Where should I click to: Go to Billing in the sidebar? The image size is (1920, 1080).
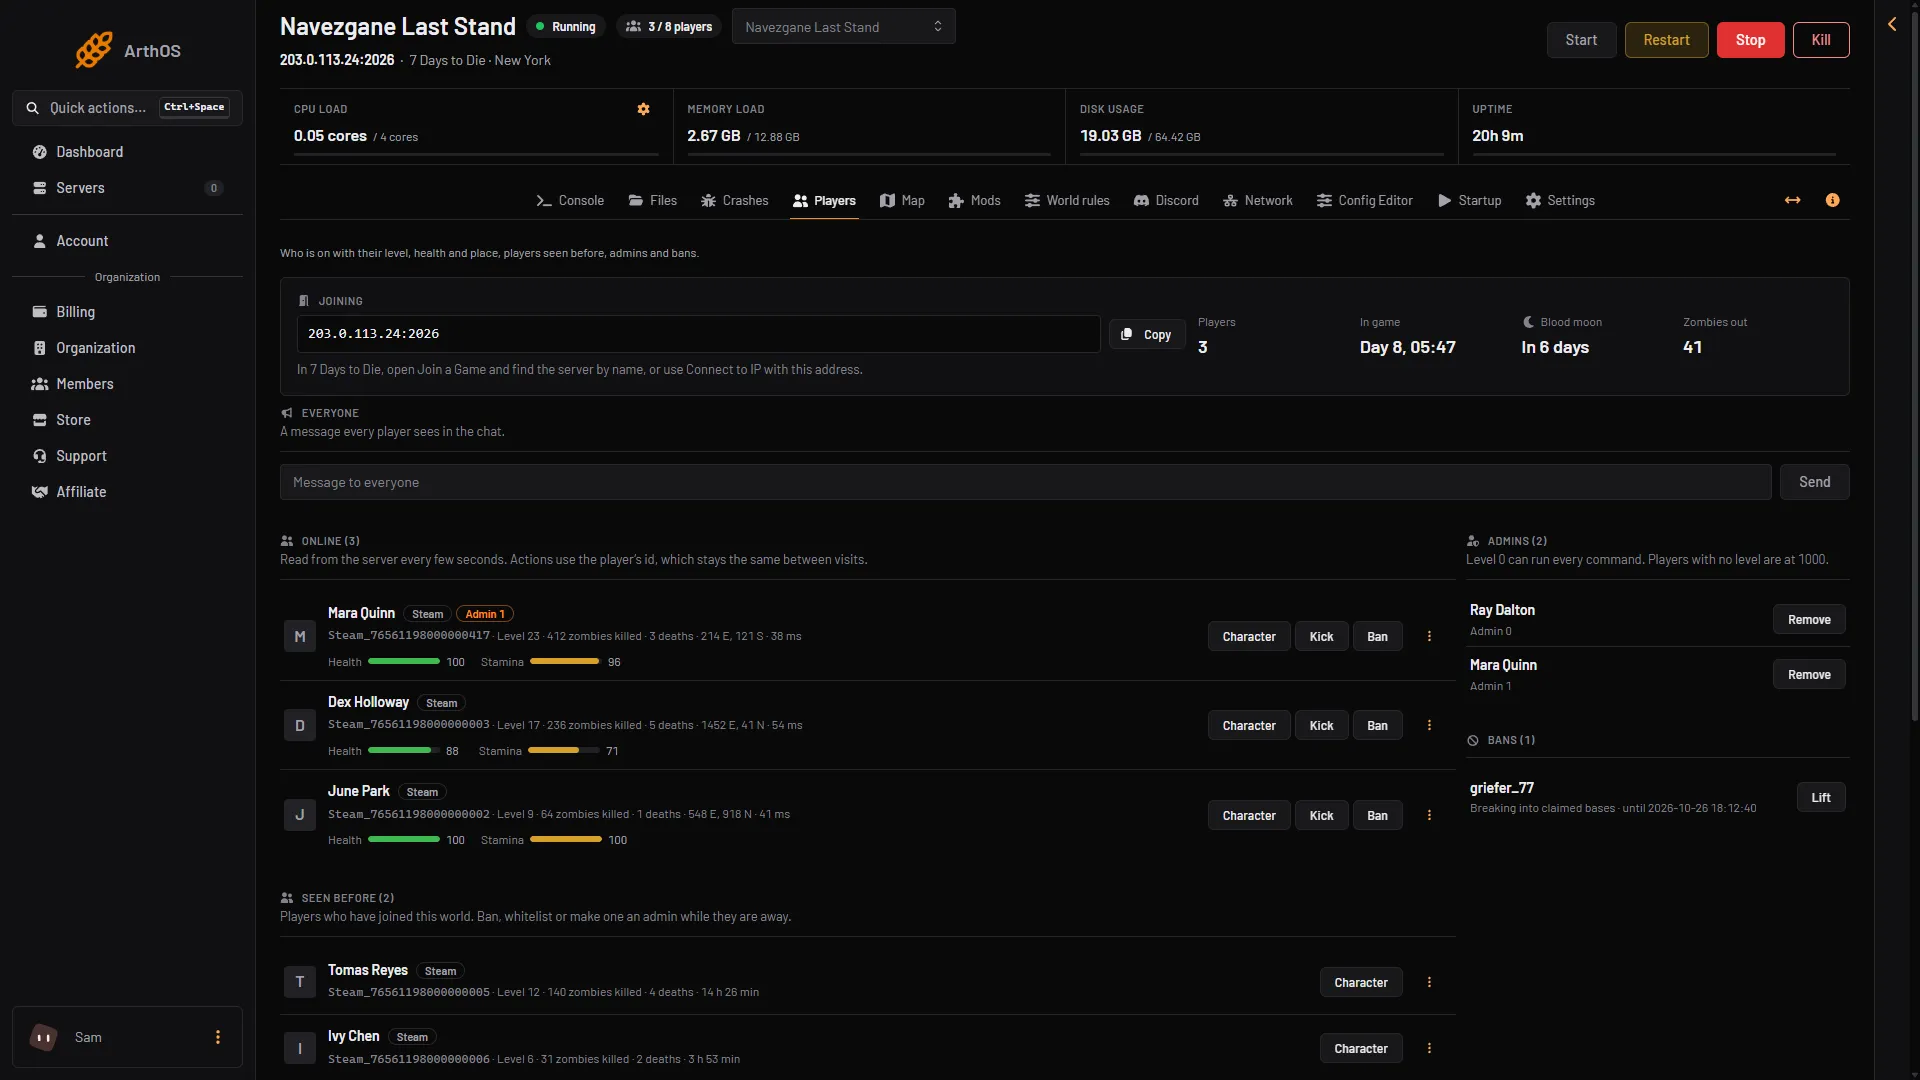(x=127, y=312)
